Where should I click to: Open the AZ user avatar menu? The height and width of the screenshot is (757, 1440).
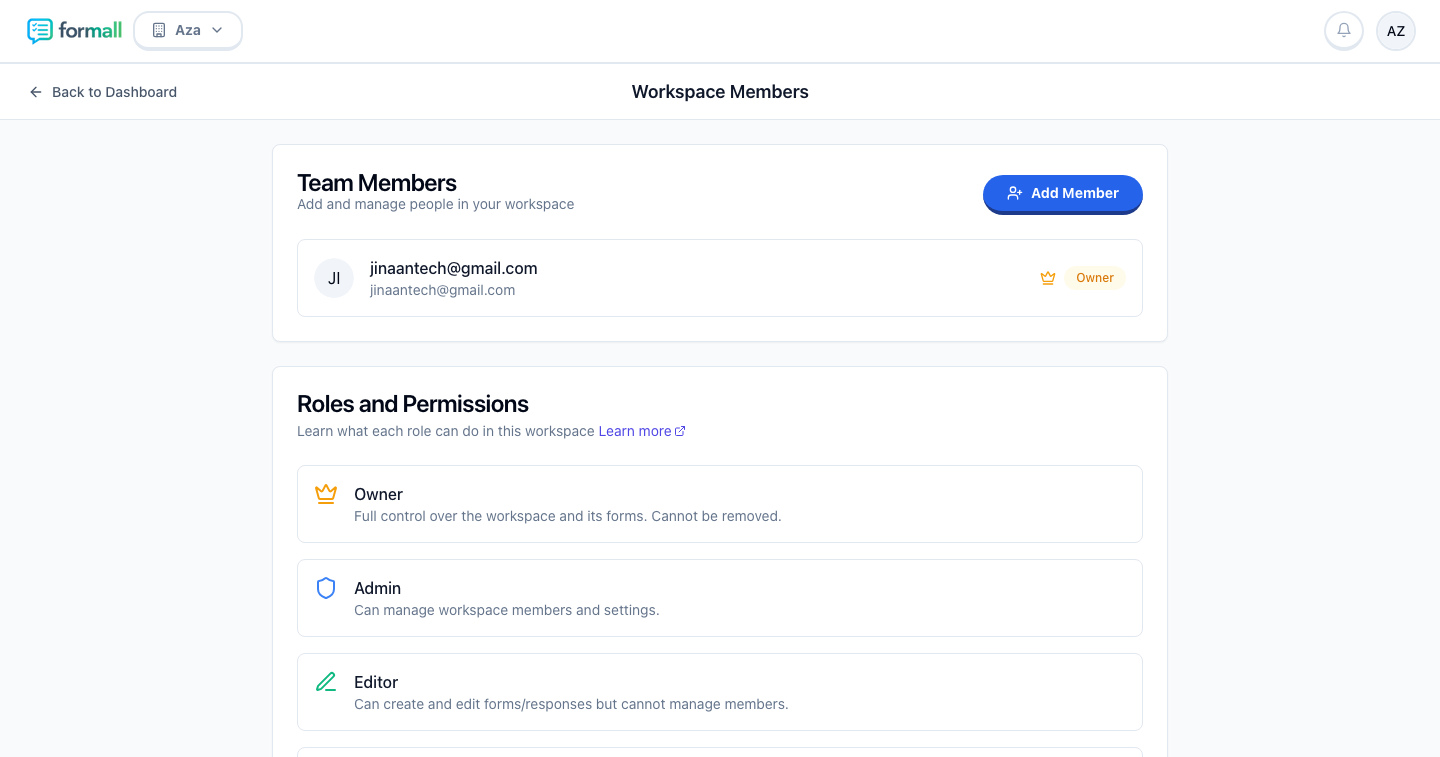(x=1396, y=31)
